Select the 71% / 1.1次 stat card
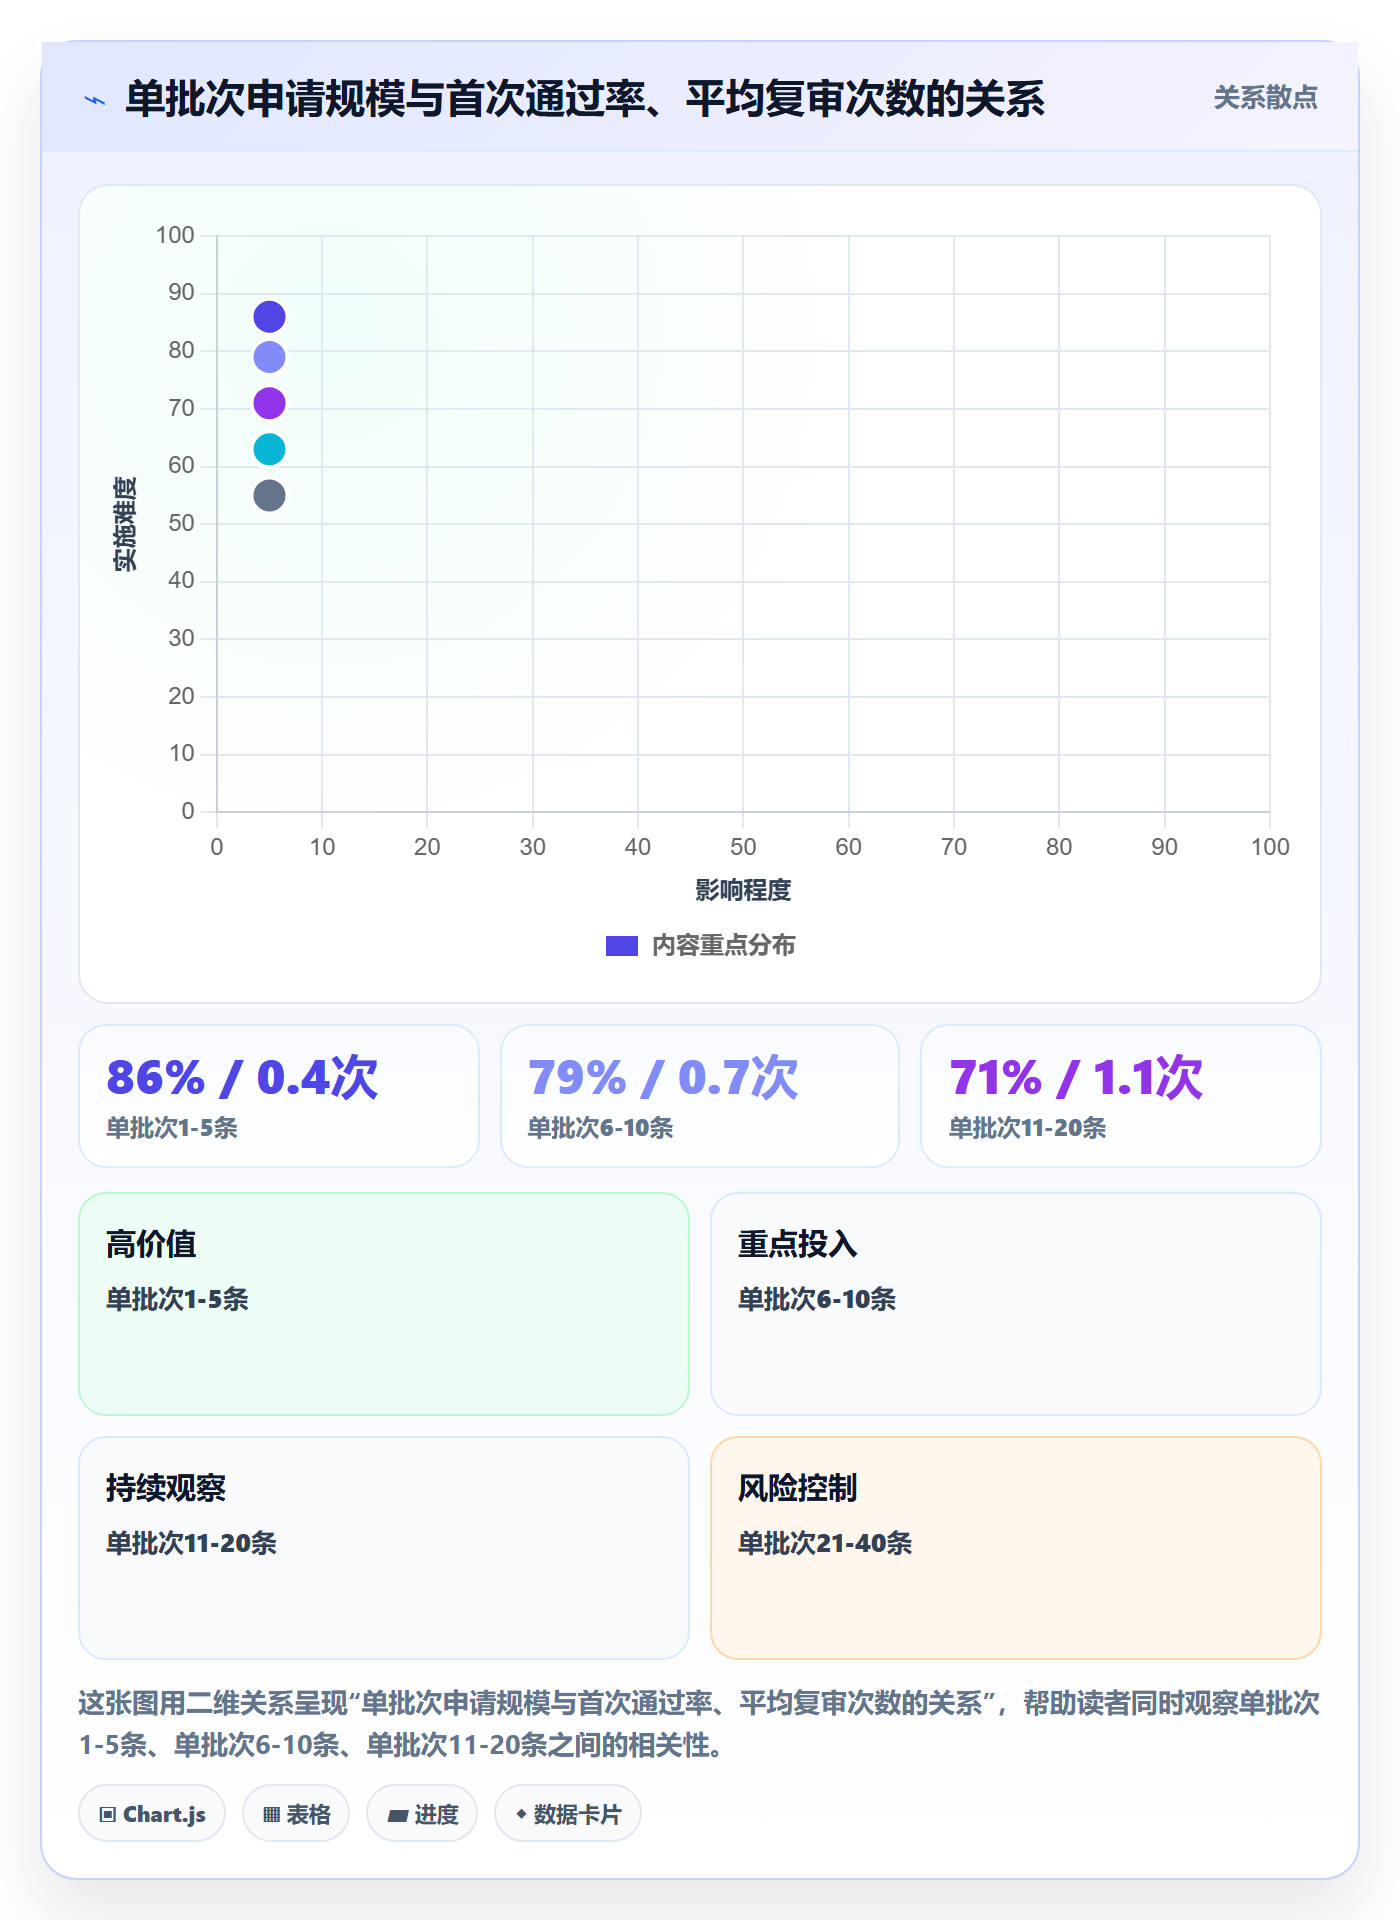This screenshot has width=1400, height=1920. (1121, 1096)
